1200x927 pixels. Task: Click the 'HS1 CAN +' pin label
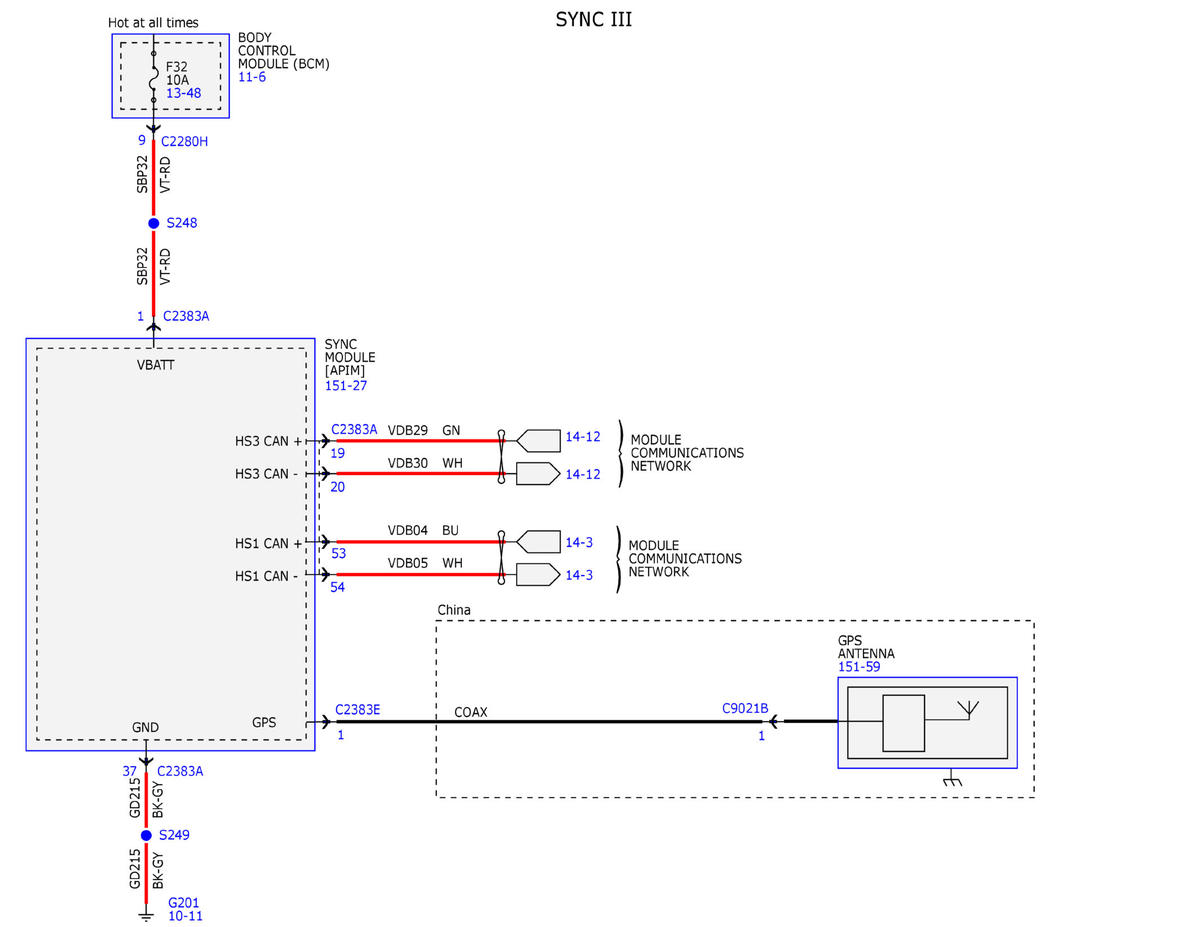point(268,543)
